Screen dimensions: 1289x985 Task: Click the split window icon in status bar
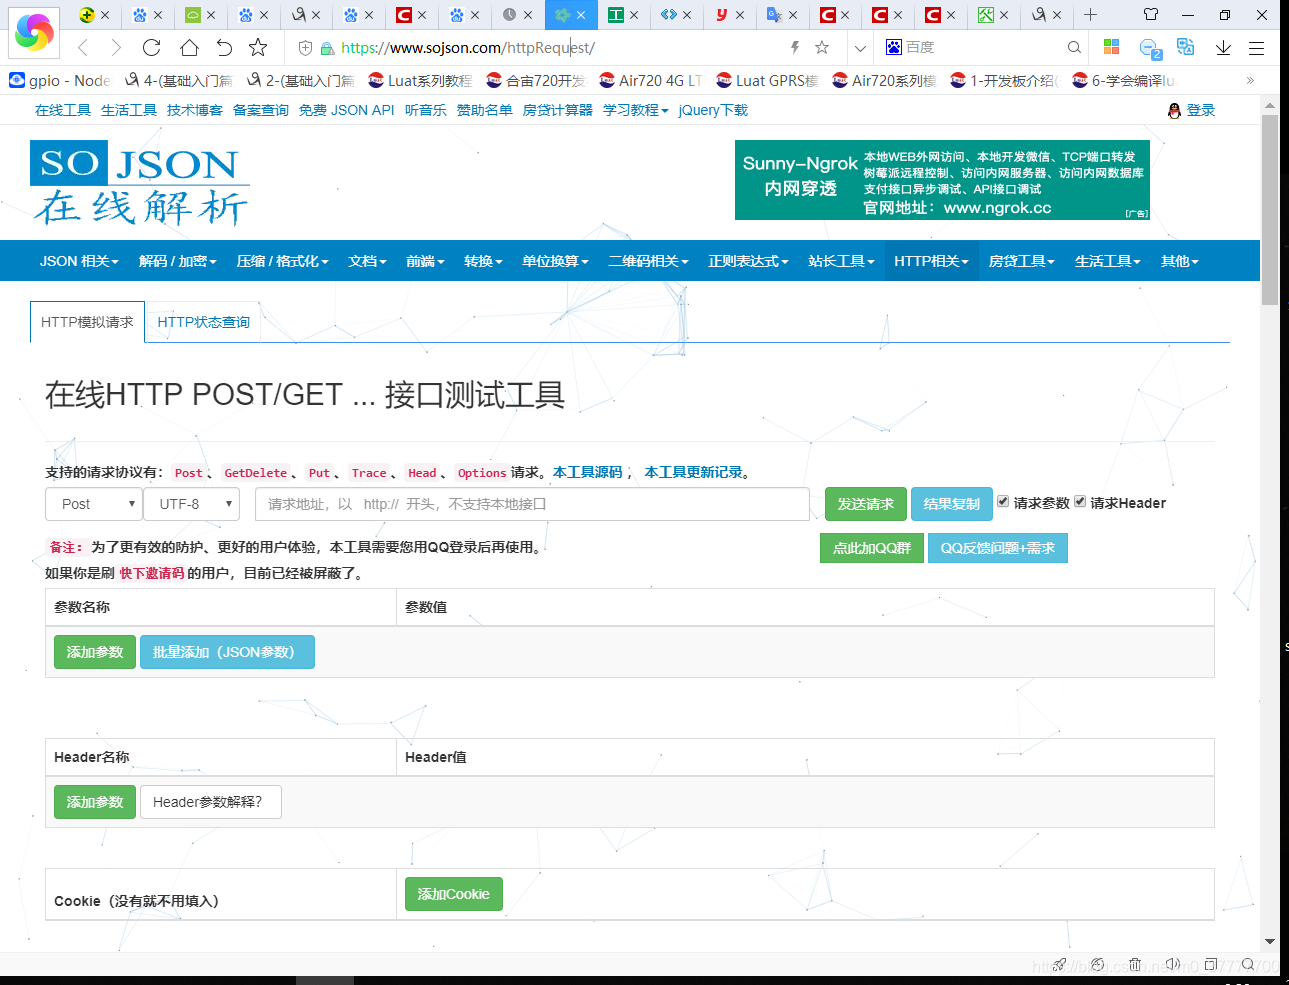click(x=1211, y=965)
